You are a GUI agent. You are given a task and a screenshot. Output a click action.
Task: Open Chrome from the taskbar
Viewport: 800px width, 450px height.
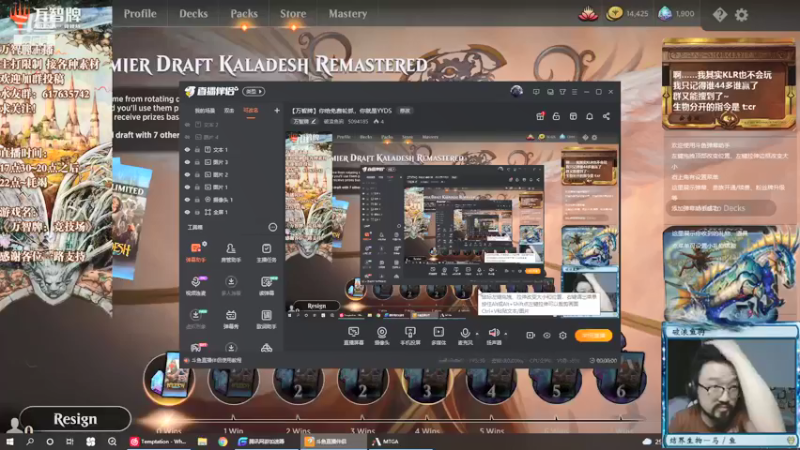pyautogui.click(x=222, y=441)
